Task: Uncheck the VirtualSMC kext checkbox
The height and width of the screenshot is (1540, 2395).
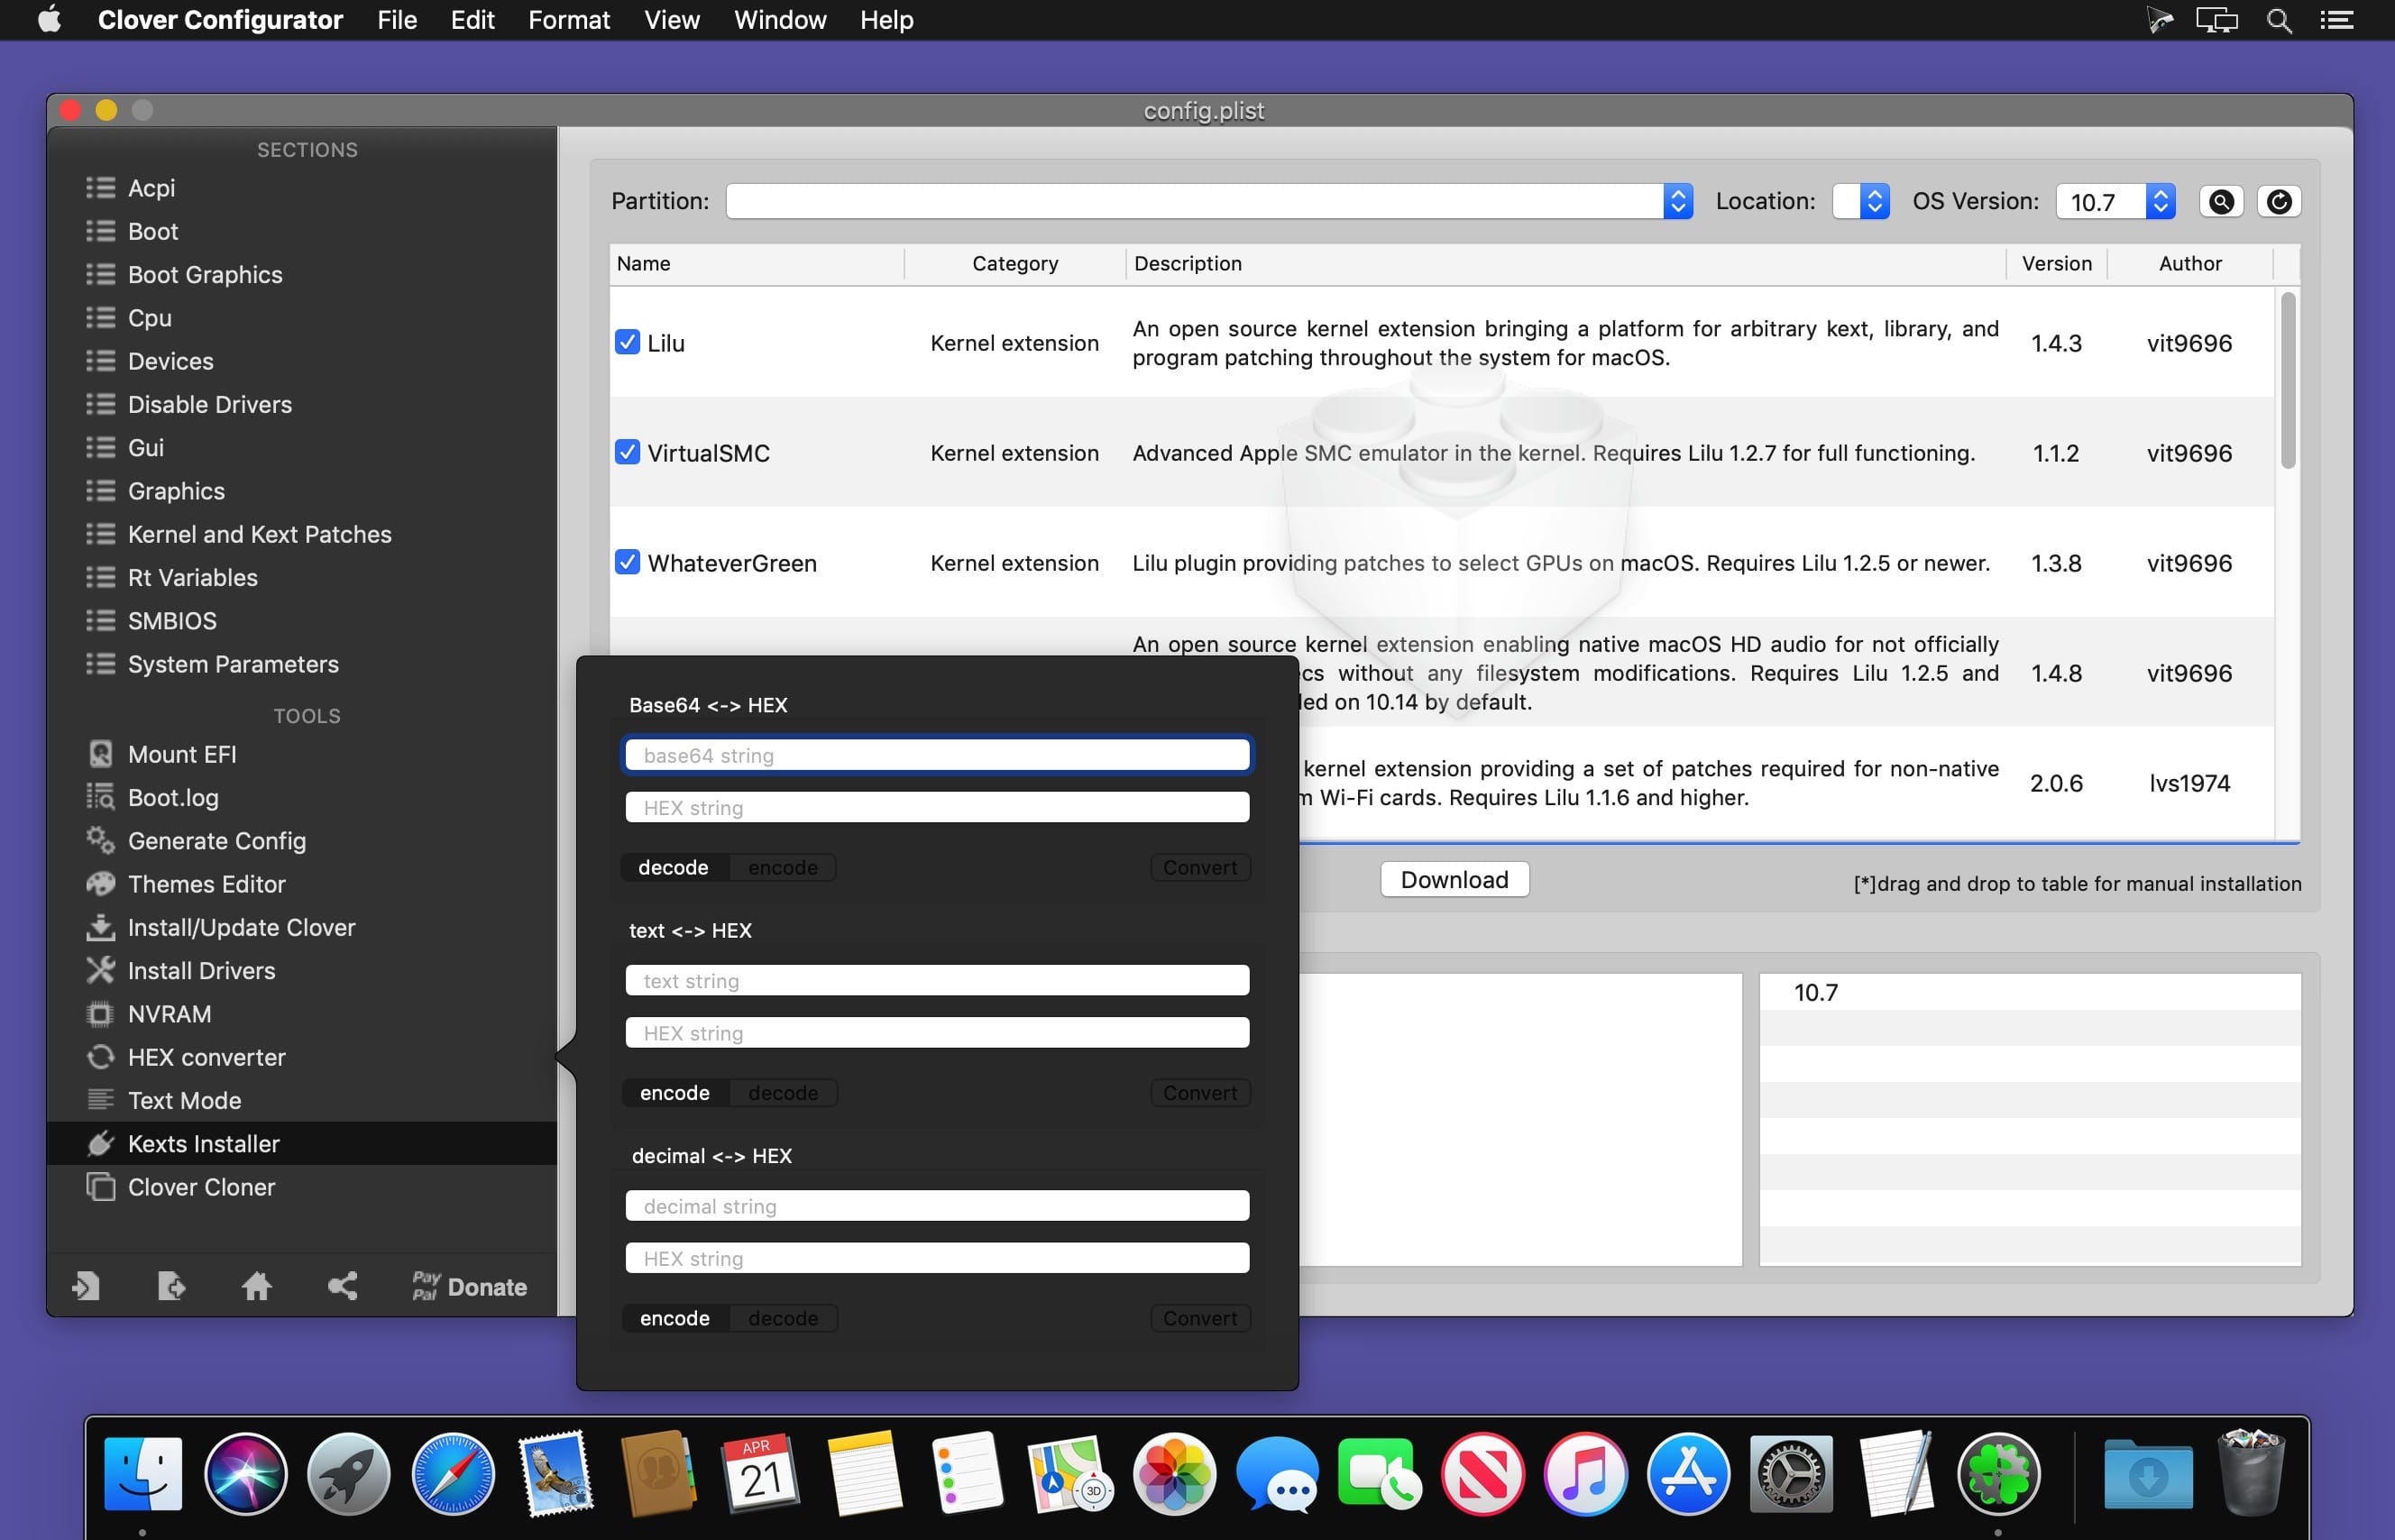Action: click(x=627, y=453)
